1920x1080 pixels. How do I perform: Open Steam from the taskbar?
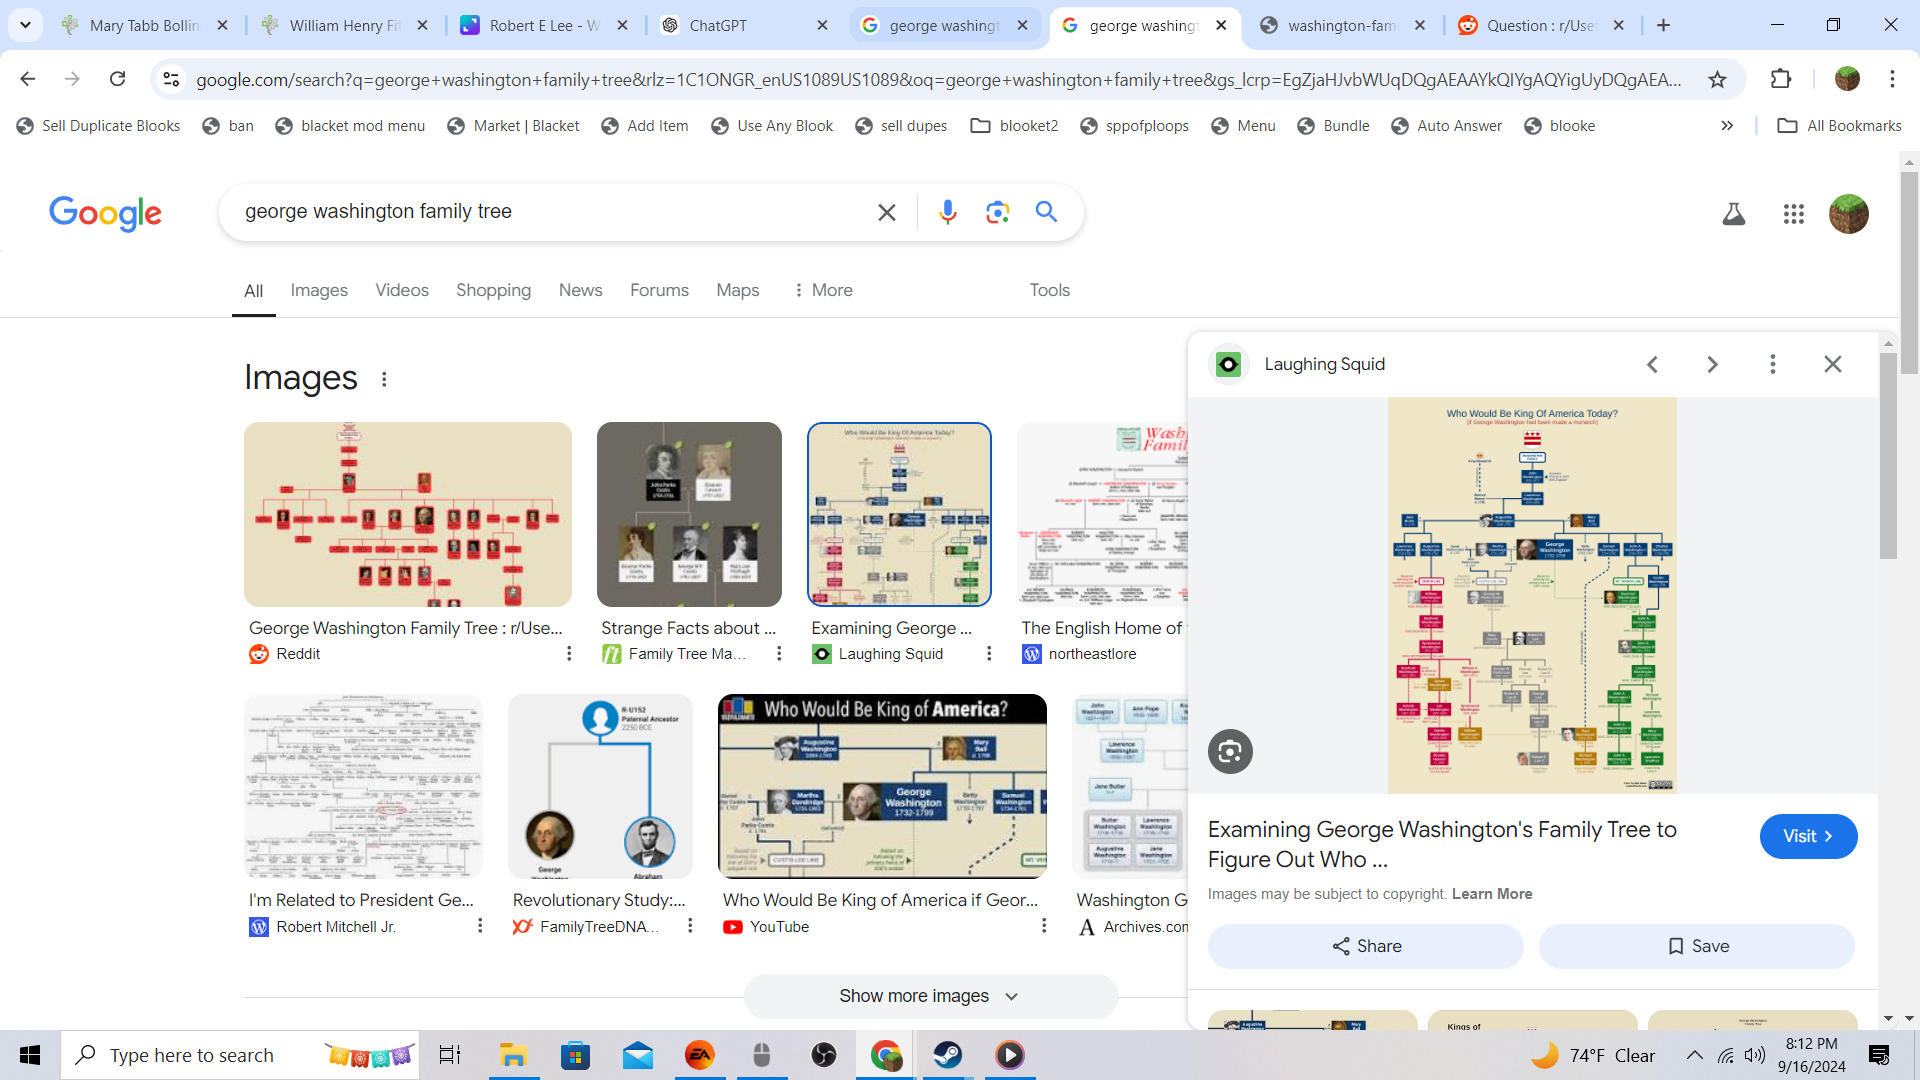pyautogui.click(x=948, y=1055)
